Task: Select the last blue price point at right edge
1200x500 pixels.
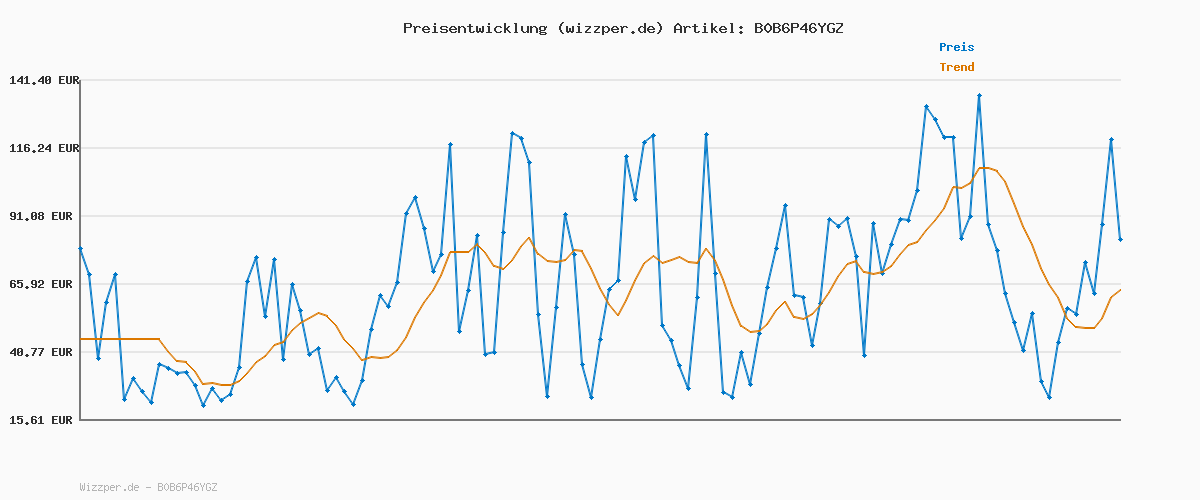Action: (x=1120, y=240)
